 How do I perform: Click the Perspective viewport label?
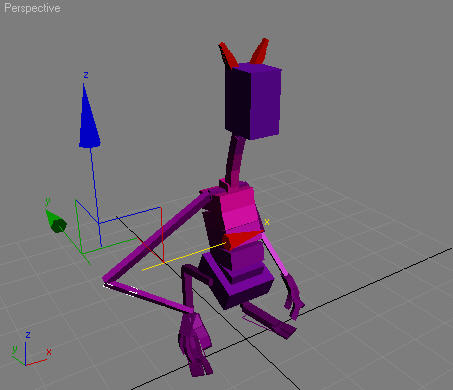tap(32, 8)
